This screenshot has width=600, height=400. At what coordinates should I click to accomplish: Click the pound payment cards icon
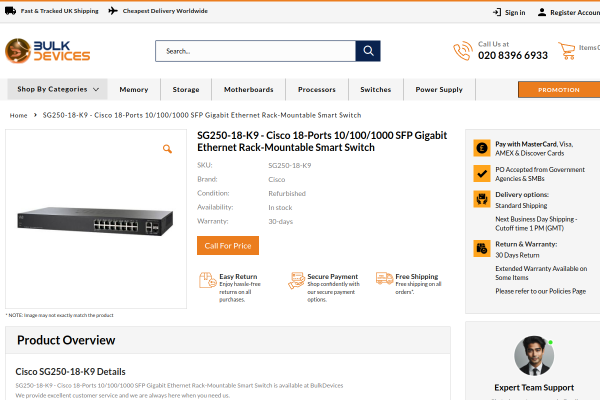point(482,148)
